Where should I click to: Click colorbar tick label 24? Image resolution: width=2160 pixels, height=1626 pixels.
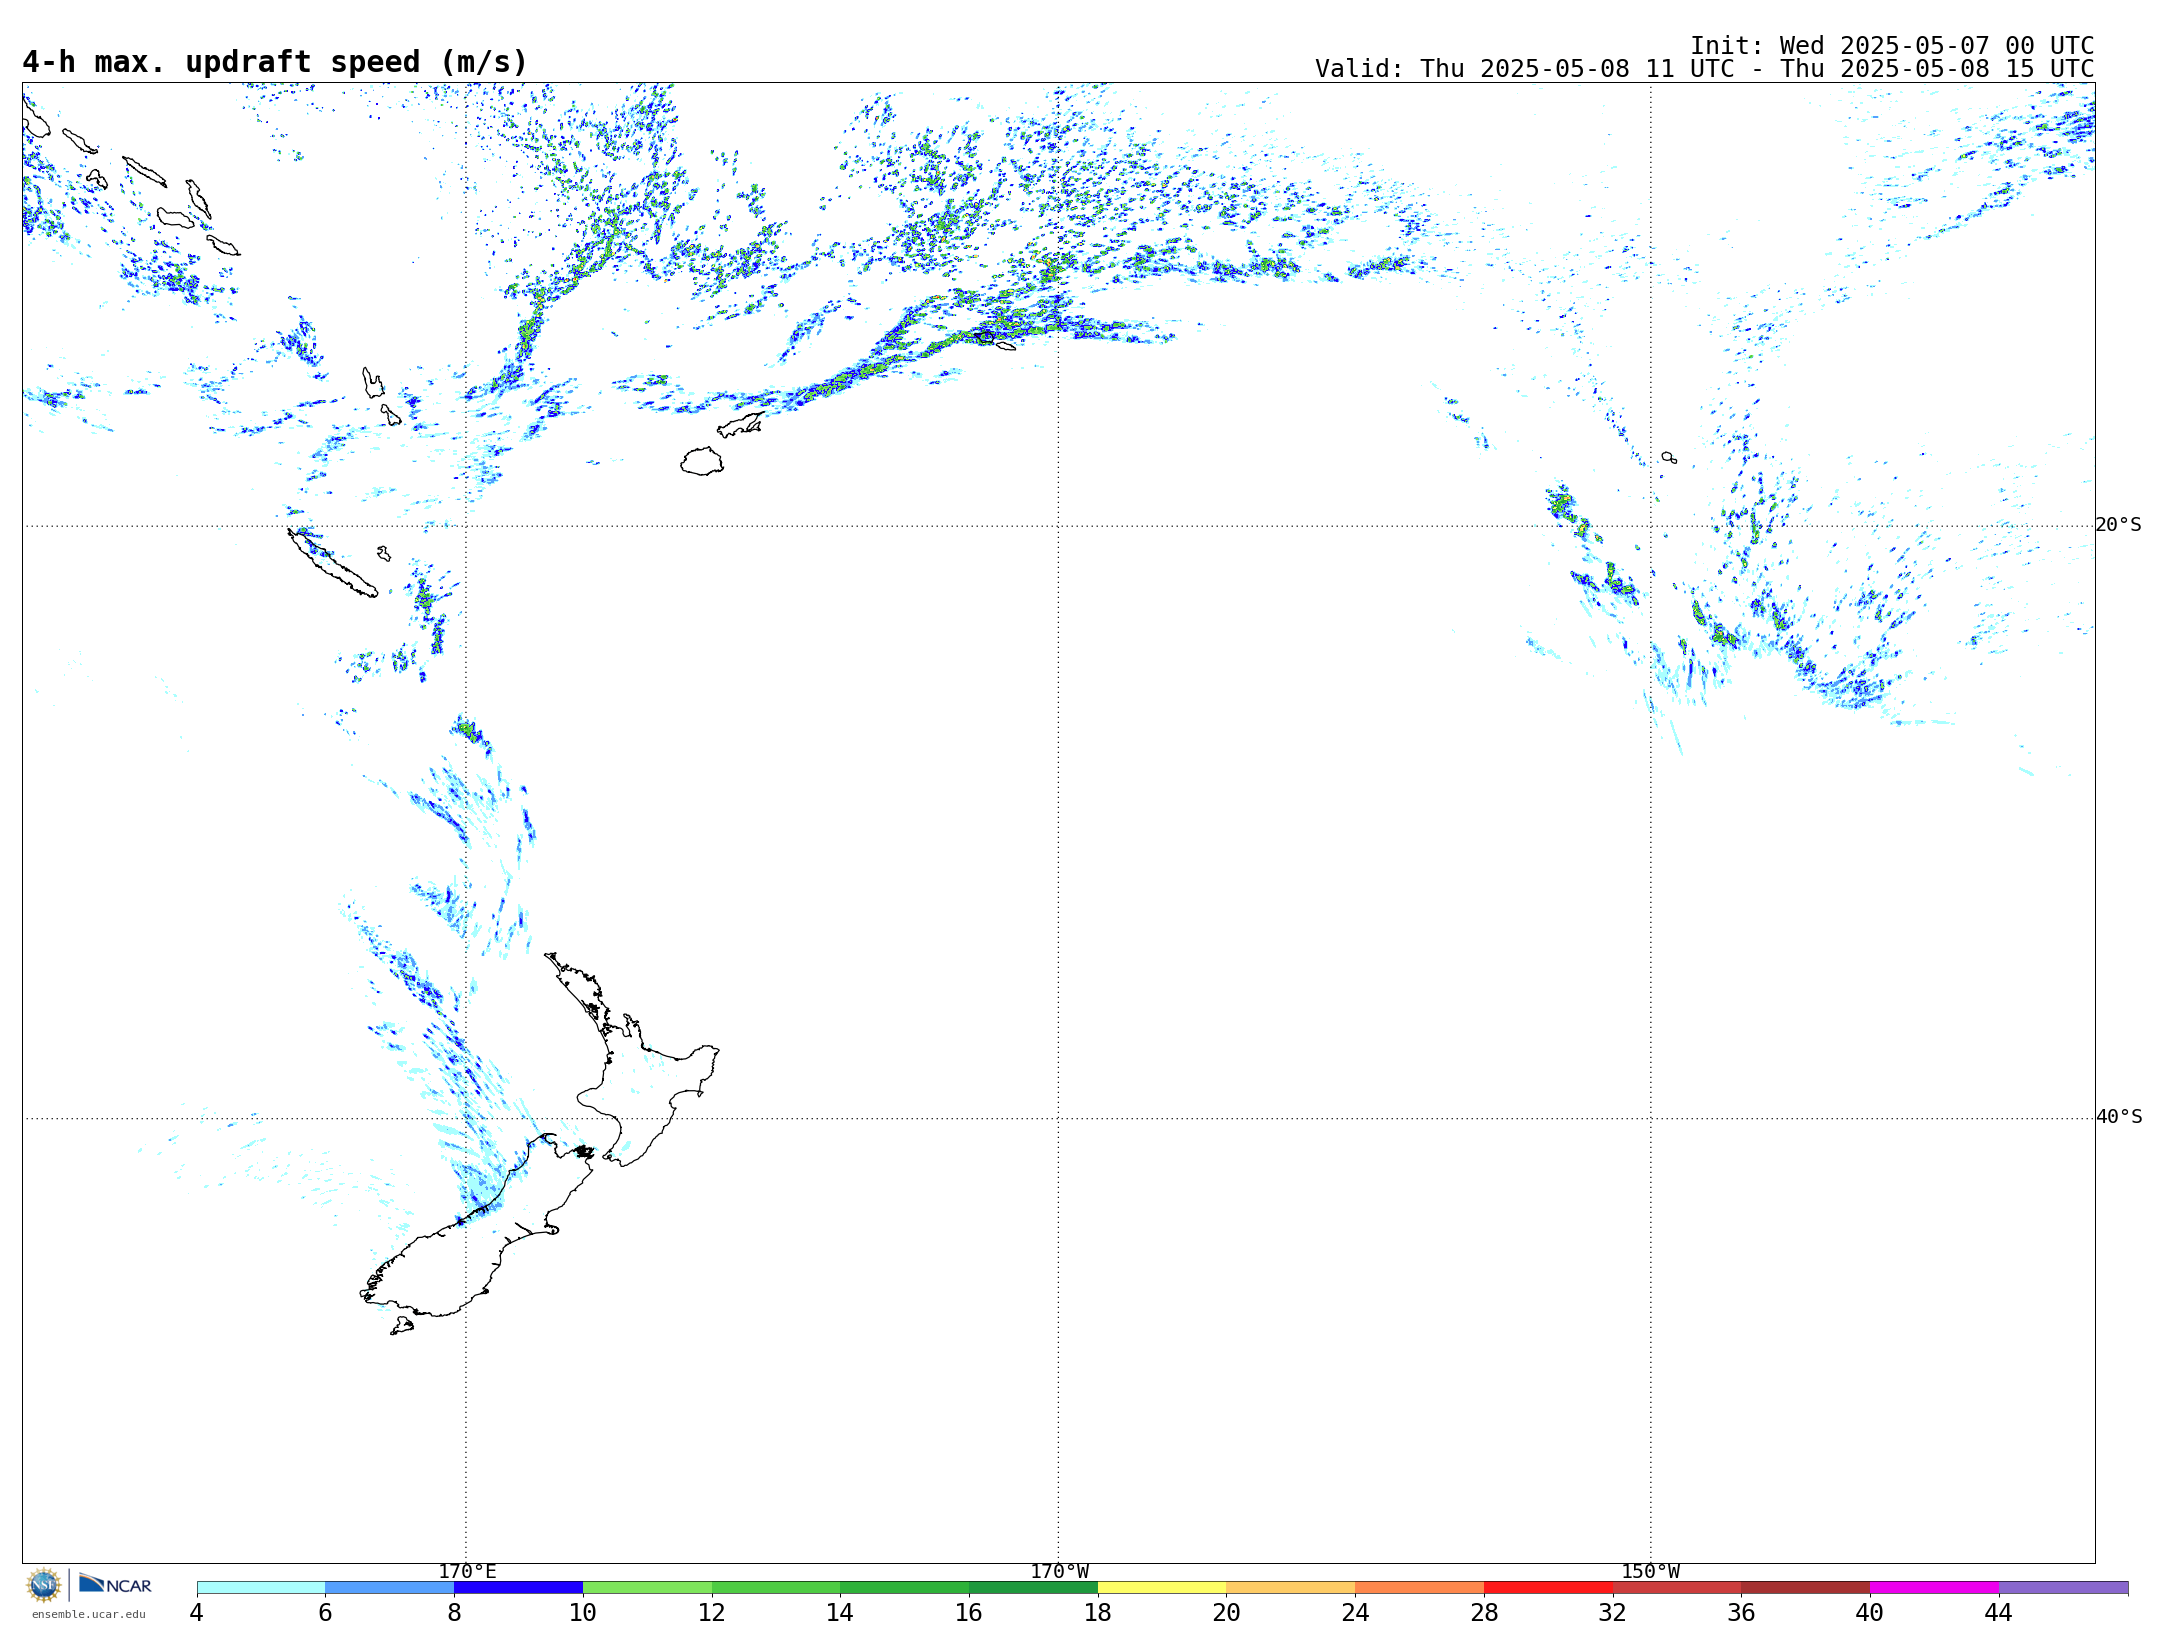point(1355,1612)
